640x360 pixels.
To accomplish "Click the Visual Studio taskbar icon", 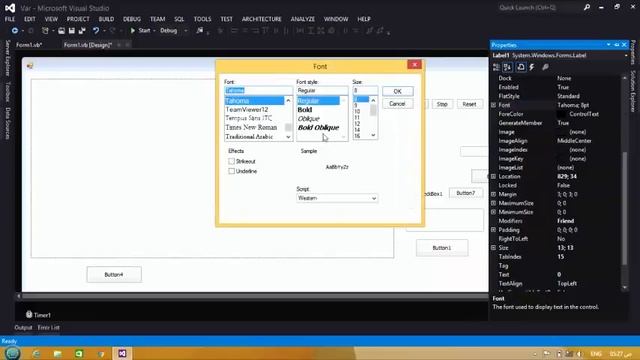I will [x=122, y=353].
